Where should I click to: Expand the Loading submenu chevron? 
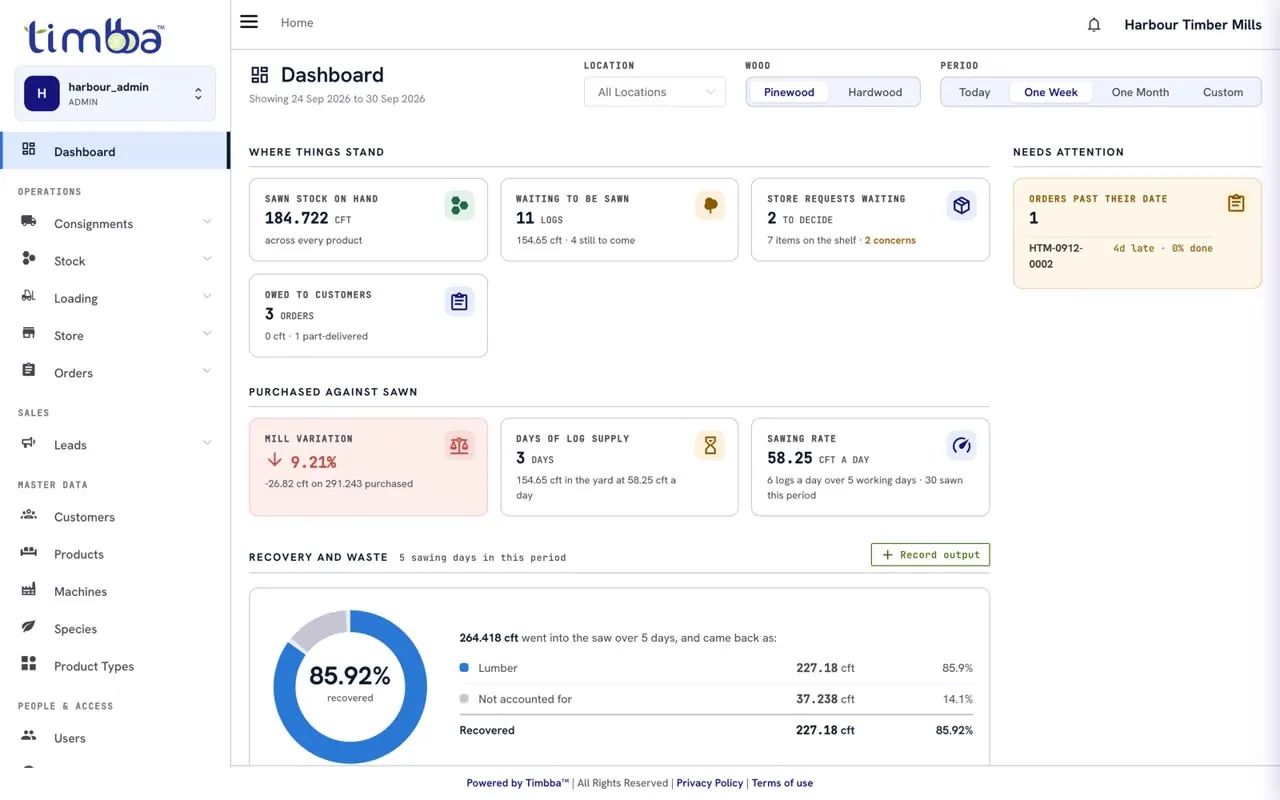(x=207, y=297)
